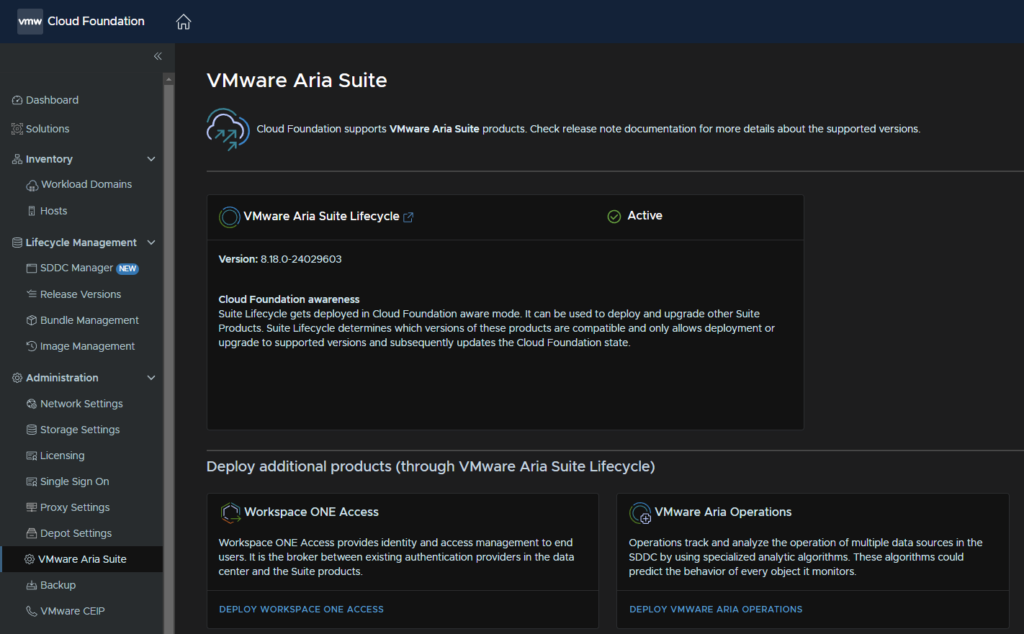Click the Workspace ONE Access product icon

click(x=231, y=513)
